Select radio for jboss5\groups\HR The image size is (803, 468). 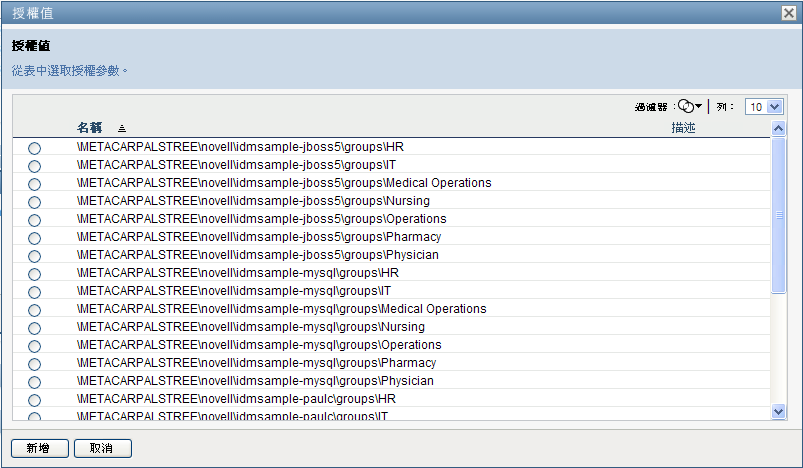34,148
